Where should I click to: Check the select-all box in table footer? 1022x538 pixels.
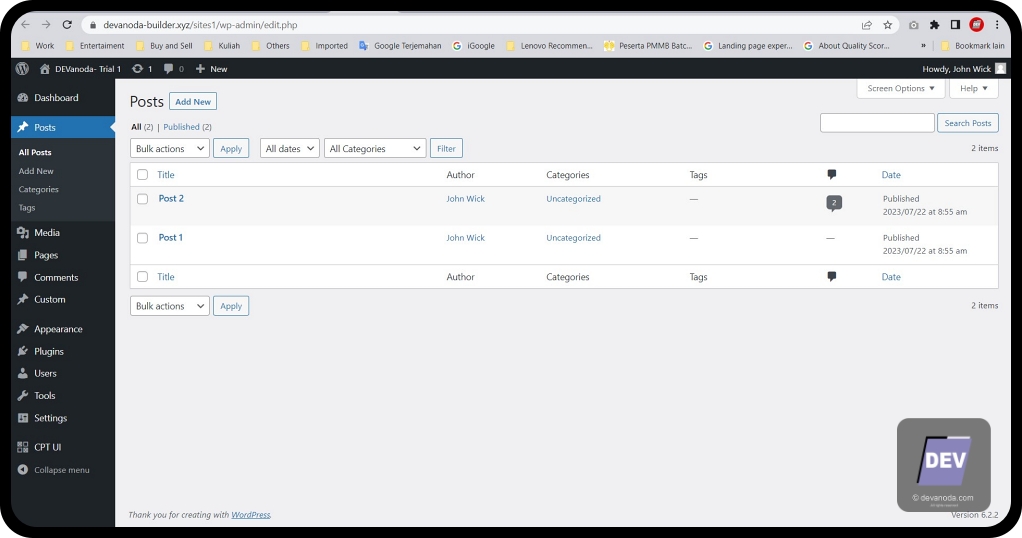click(142, 276)
